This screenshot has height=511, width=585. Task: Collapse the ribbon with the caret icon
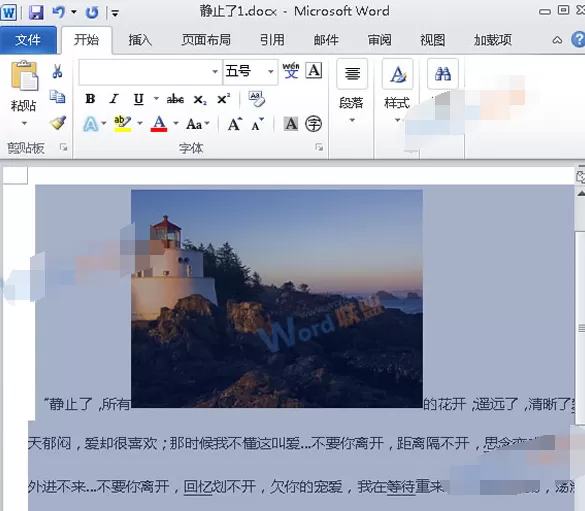(x=557, y=40)
